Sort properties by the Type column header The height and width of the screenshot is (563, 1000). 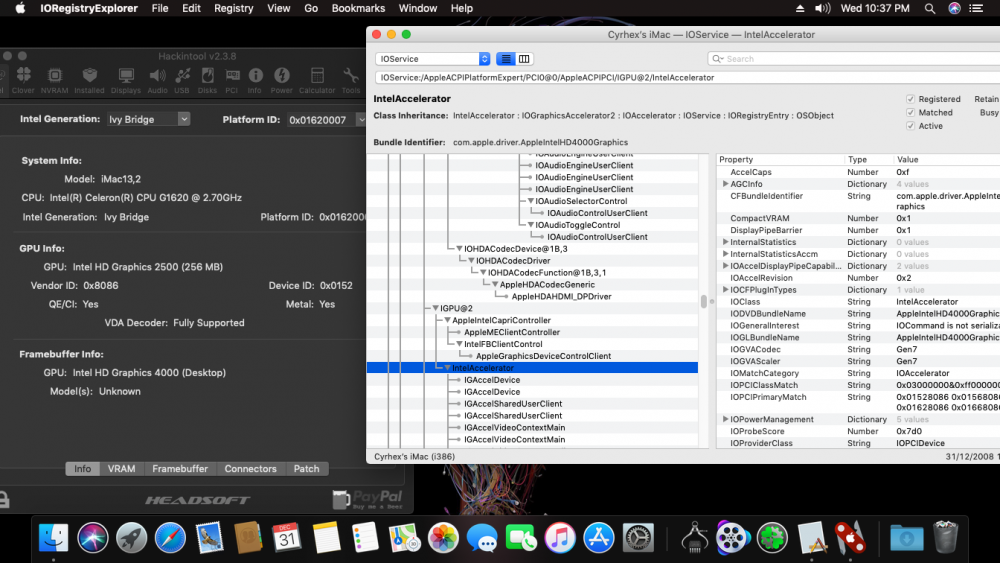pos(868,159)
